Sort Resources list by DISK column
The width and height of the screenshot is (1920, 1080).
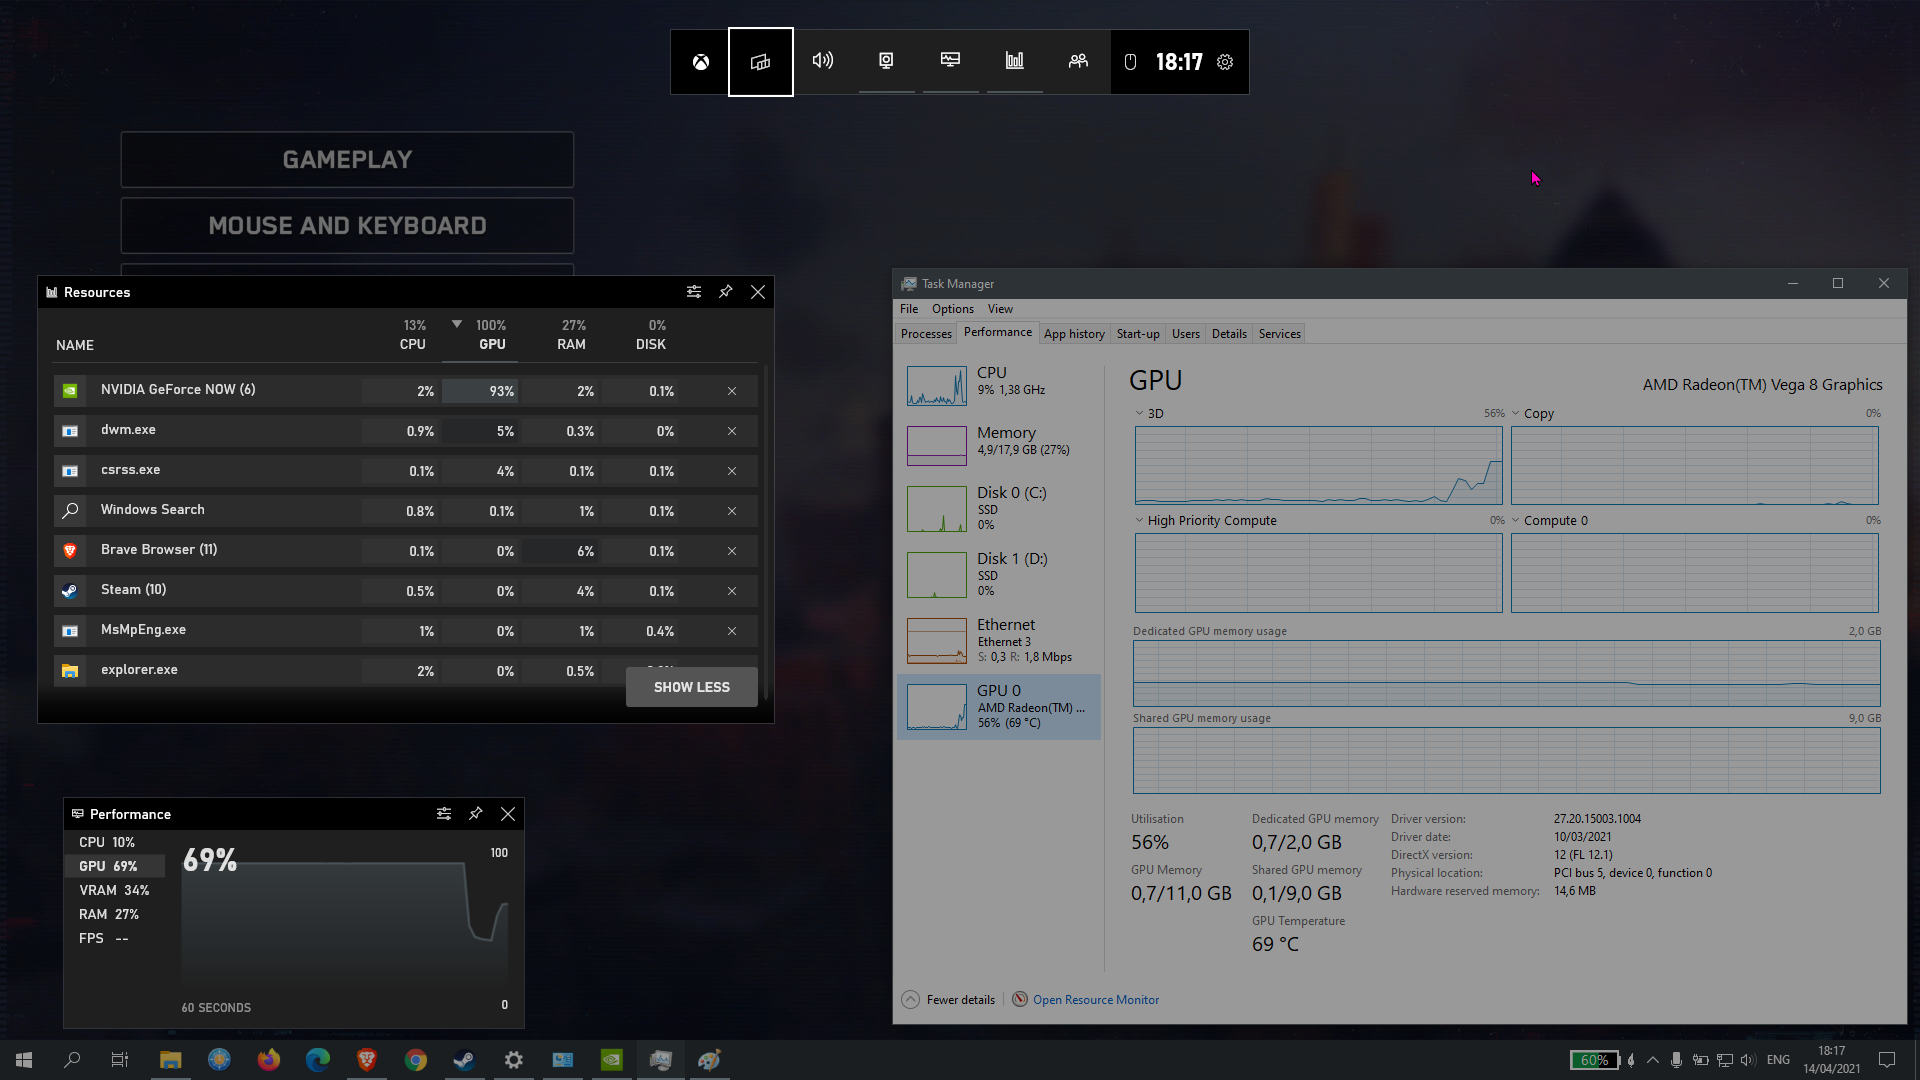pyautogui.click(x=651, y=335)
